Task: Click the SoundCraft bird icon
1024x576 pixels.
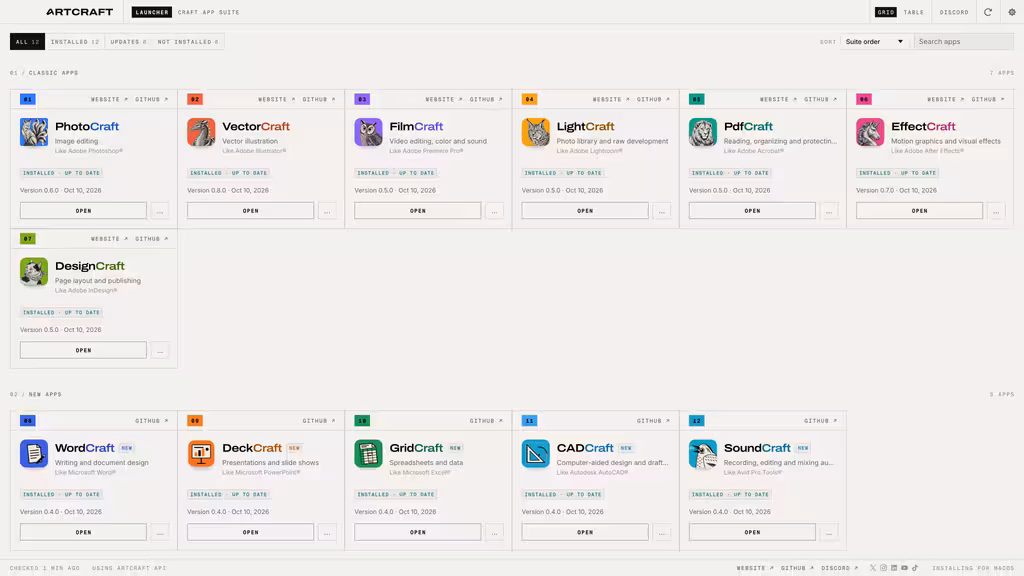Action: [703, 453]
